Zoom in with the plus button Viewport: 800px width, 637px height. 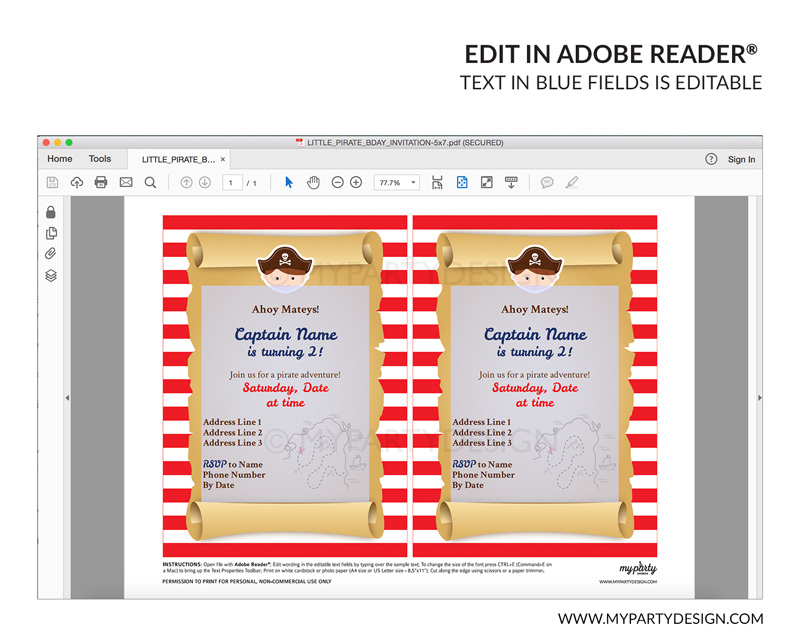[x=356, y=183]
